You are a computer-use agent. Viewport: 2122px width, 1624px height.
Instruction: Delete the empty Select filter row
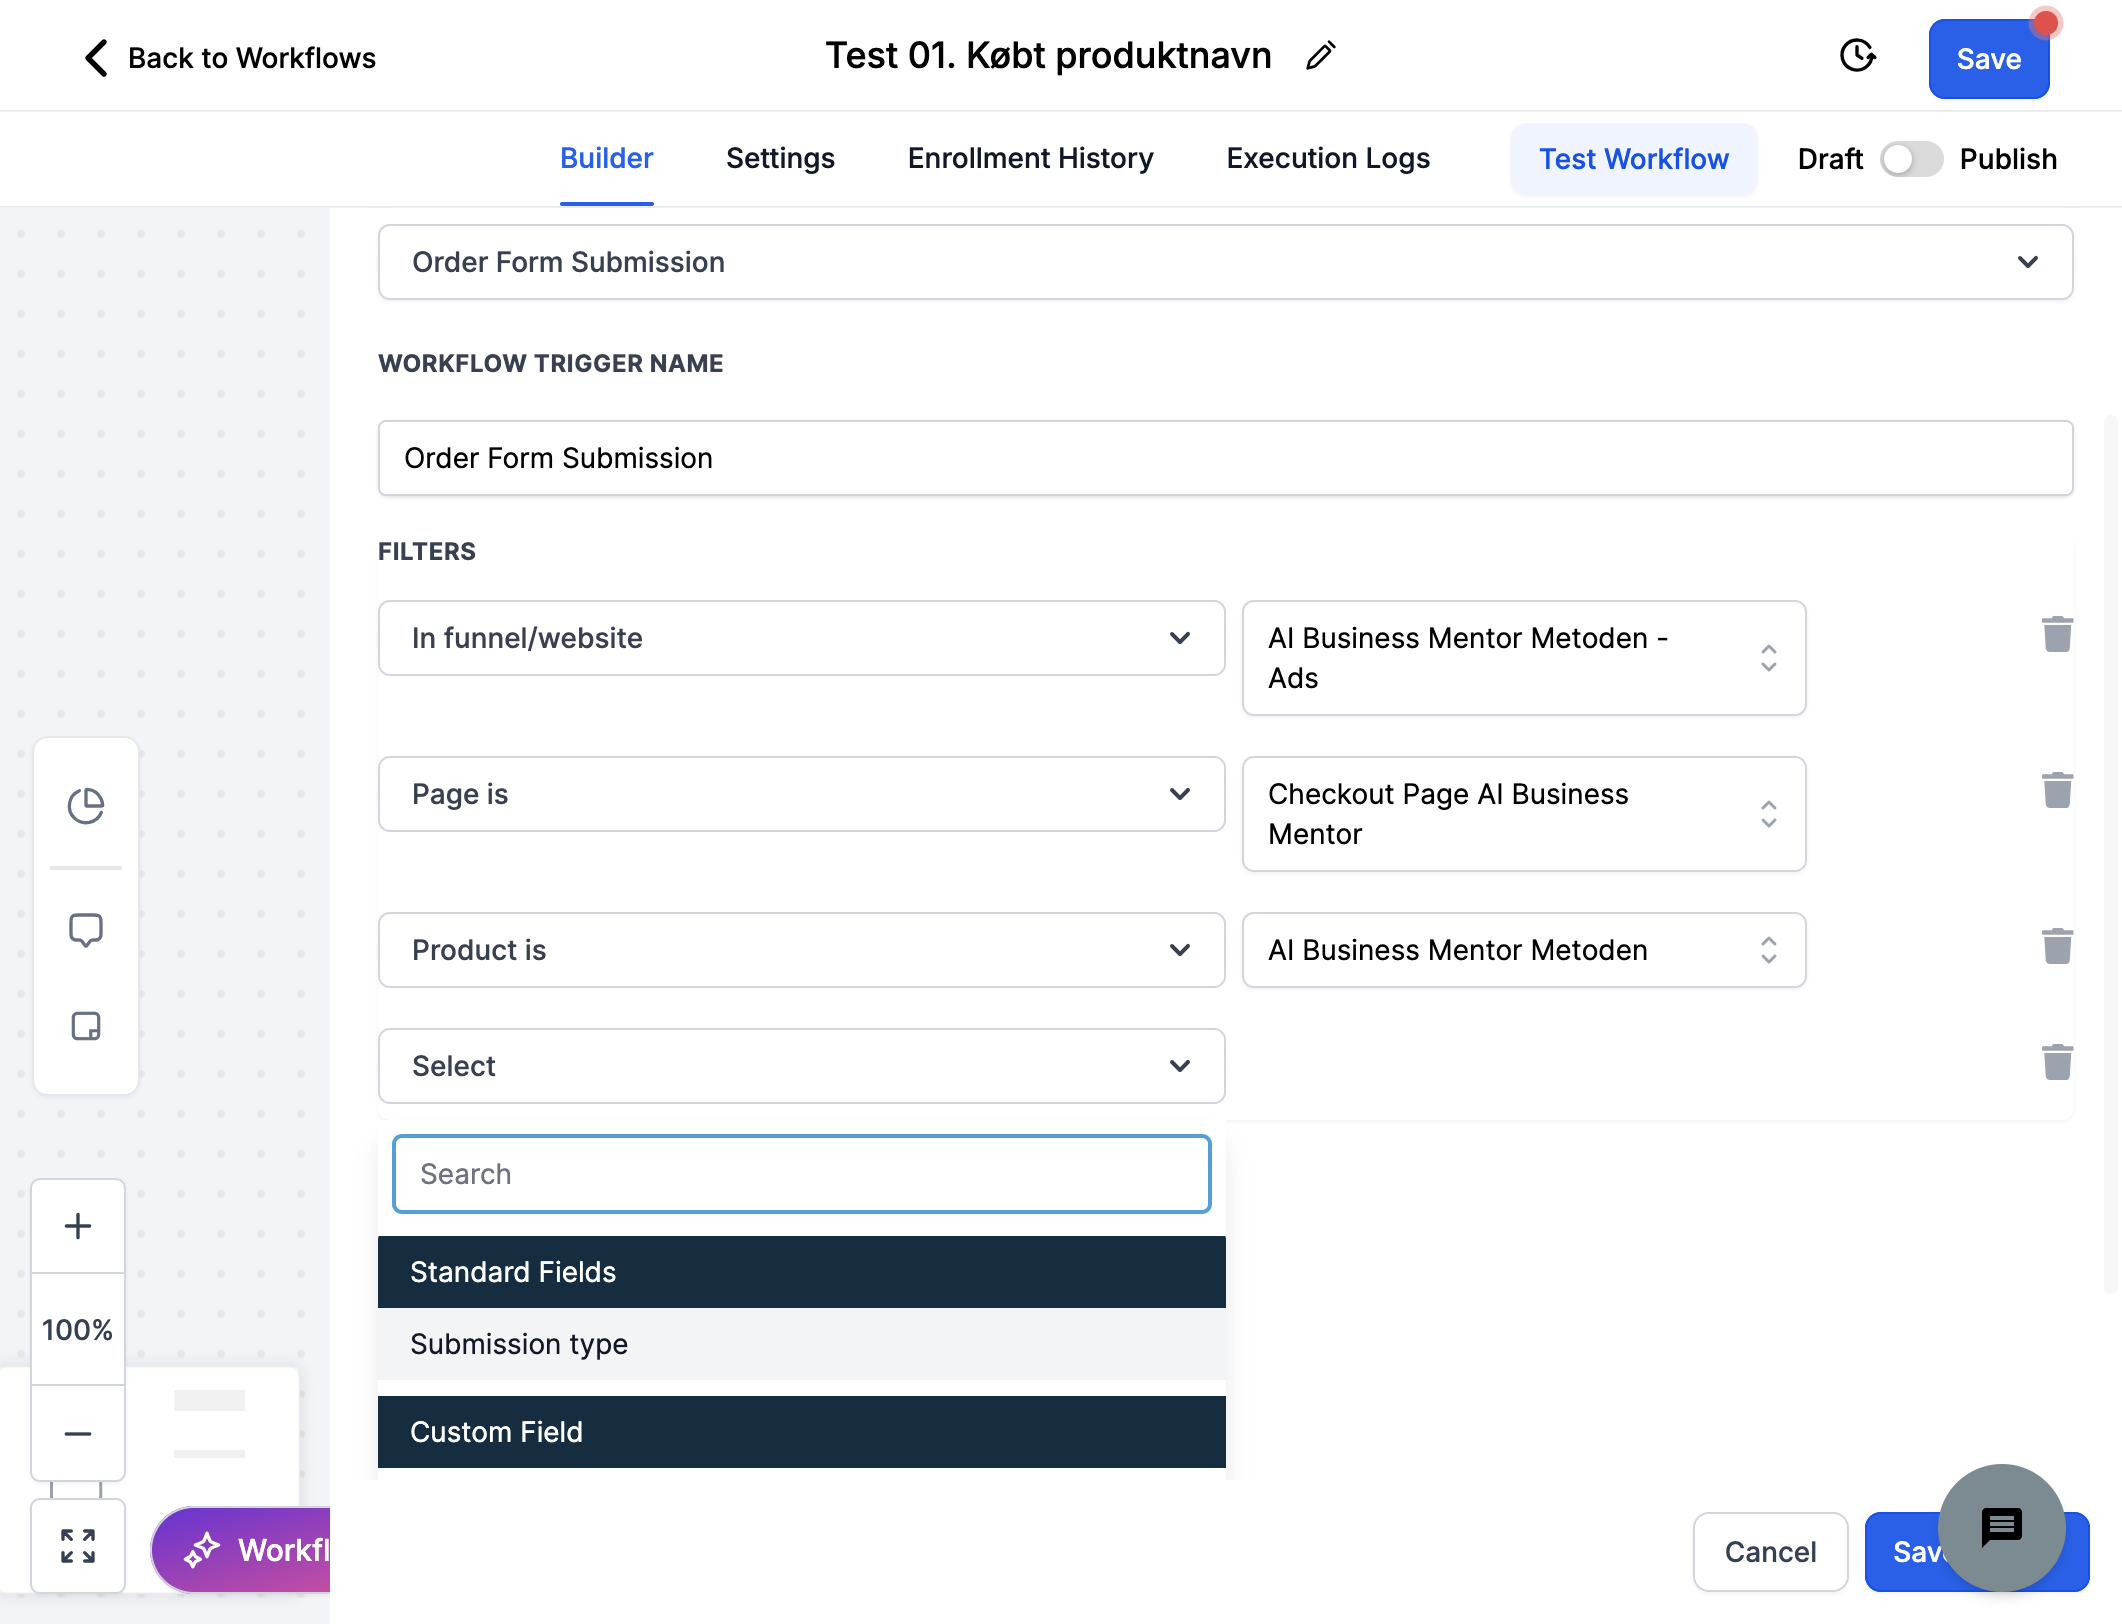[x=2057, y=1062]
